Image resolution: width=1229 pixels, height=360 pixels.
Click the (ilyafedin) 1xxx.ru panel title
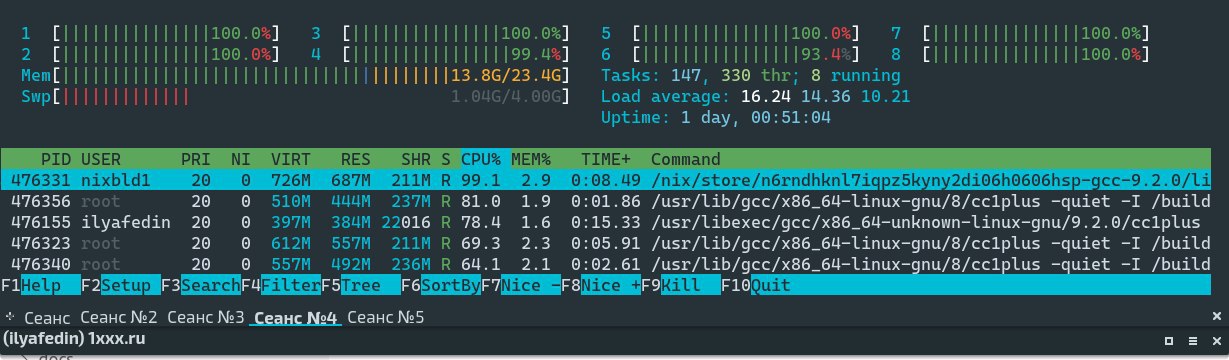click(75, 340)
